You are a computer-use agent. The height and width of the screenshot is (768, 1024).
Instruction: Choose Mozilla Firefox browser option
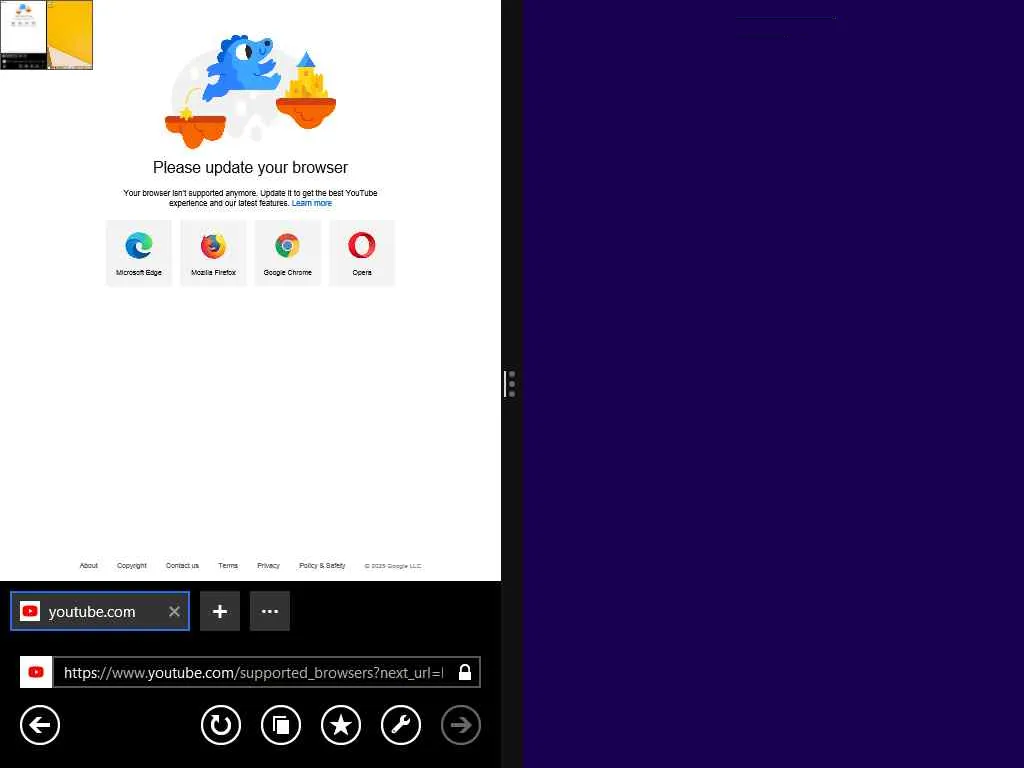pyautogui.click(x=214, y=253)
